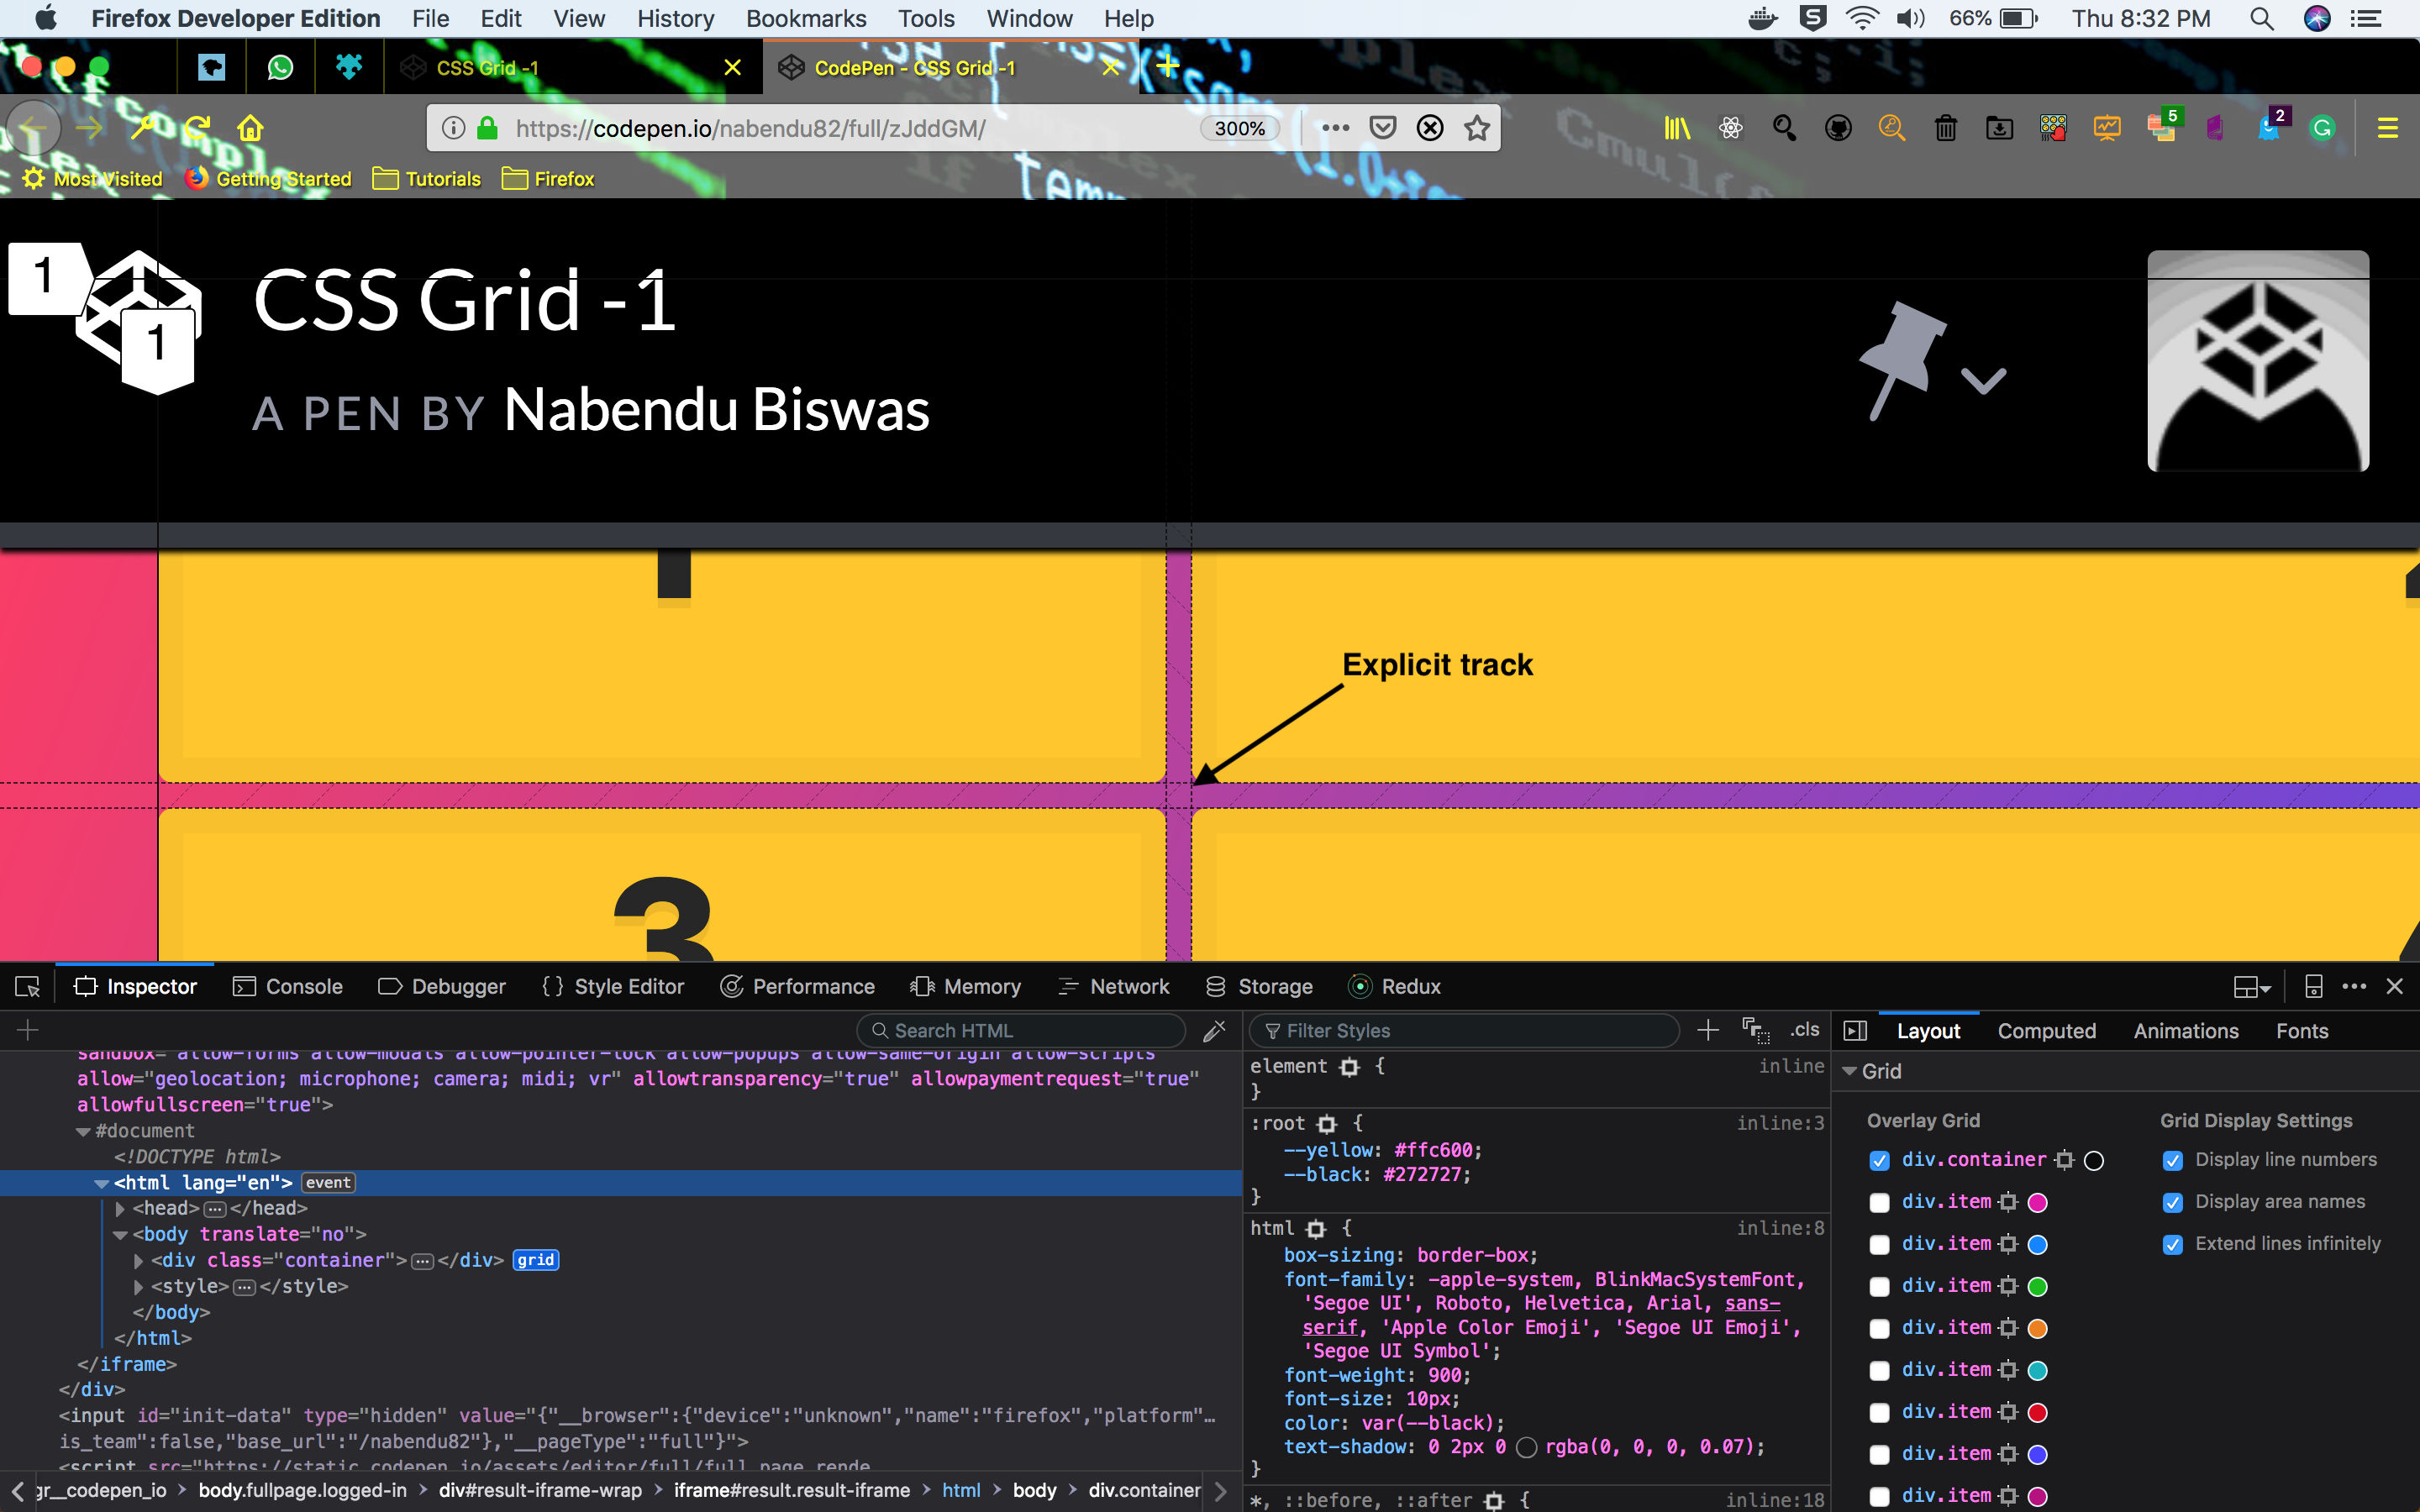This screenshot has height=1512, width=2420.
Task: Collapse the Grid section in Layout
Action: [1850, 1071]
